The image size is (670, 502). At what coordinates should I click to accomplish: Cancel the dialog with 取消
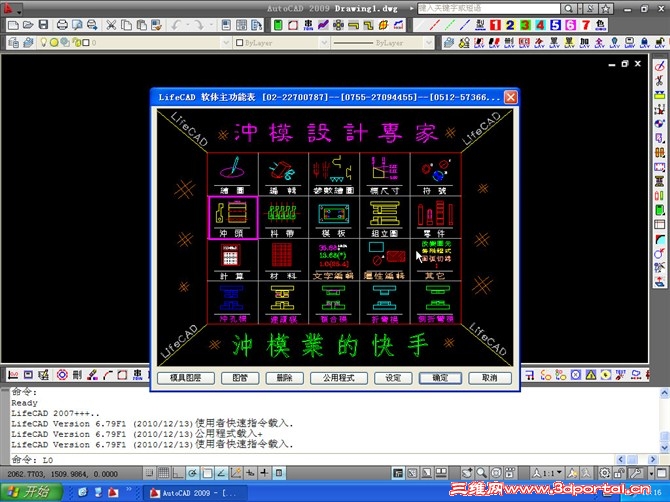(x=490, y=378)
